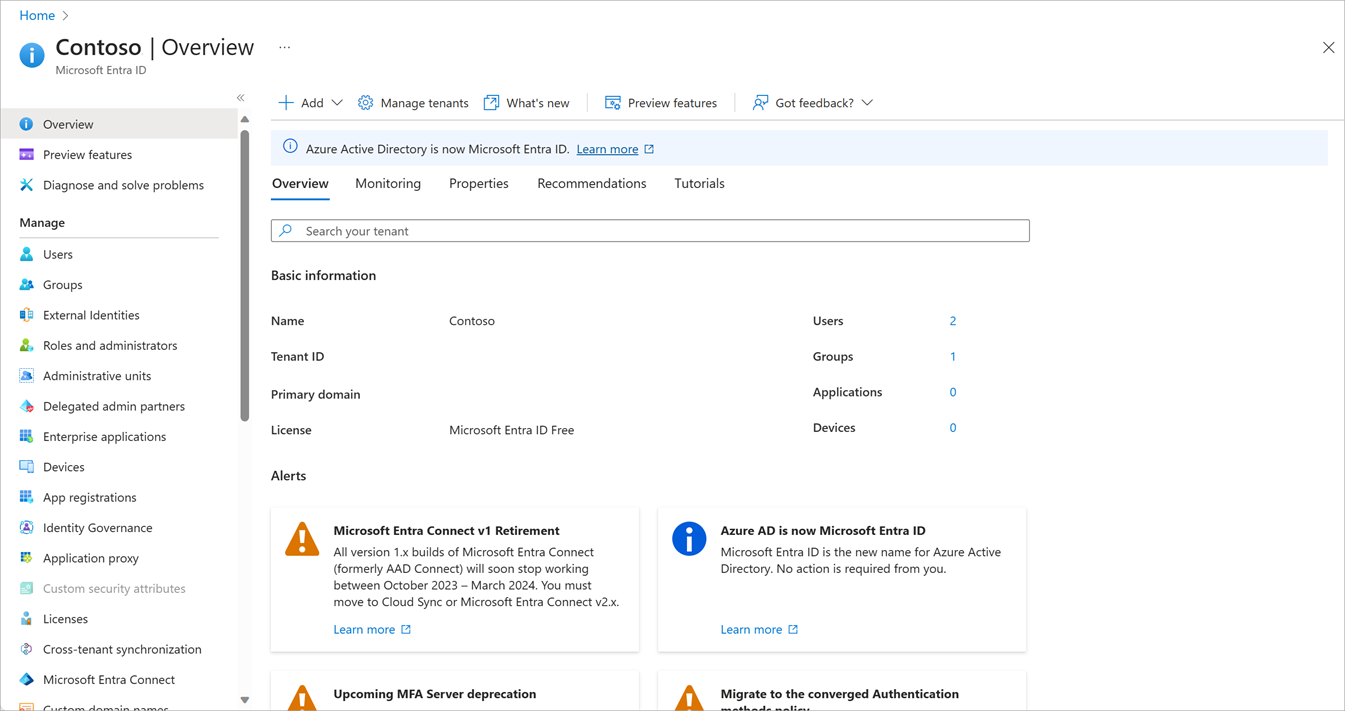1345x711 pixels.
Task: Click the Delegated admin partners icon
Action: tap(26, 406)
